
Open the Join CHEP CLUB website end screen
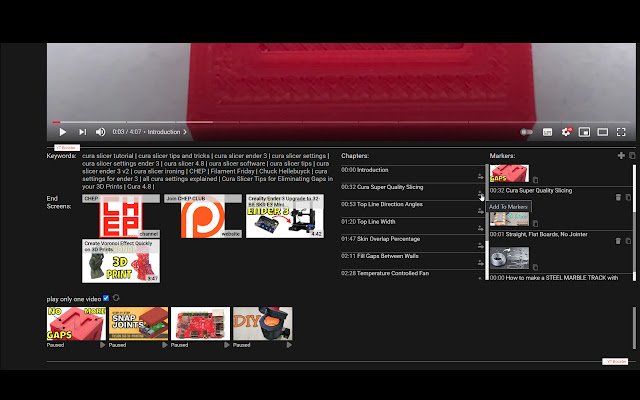click(203, 216)
